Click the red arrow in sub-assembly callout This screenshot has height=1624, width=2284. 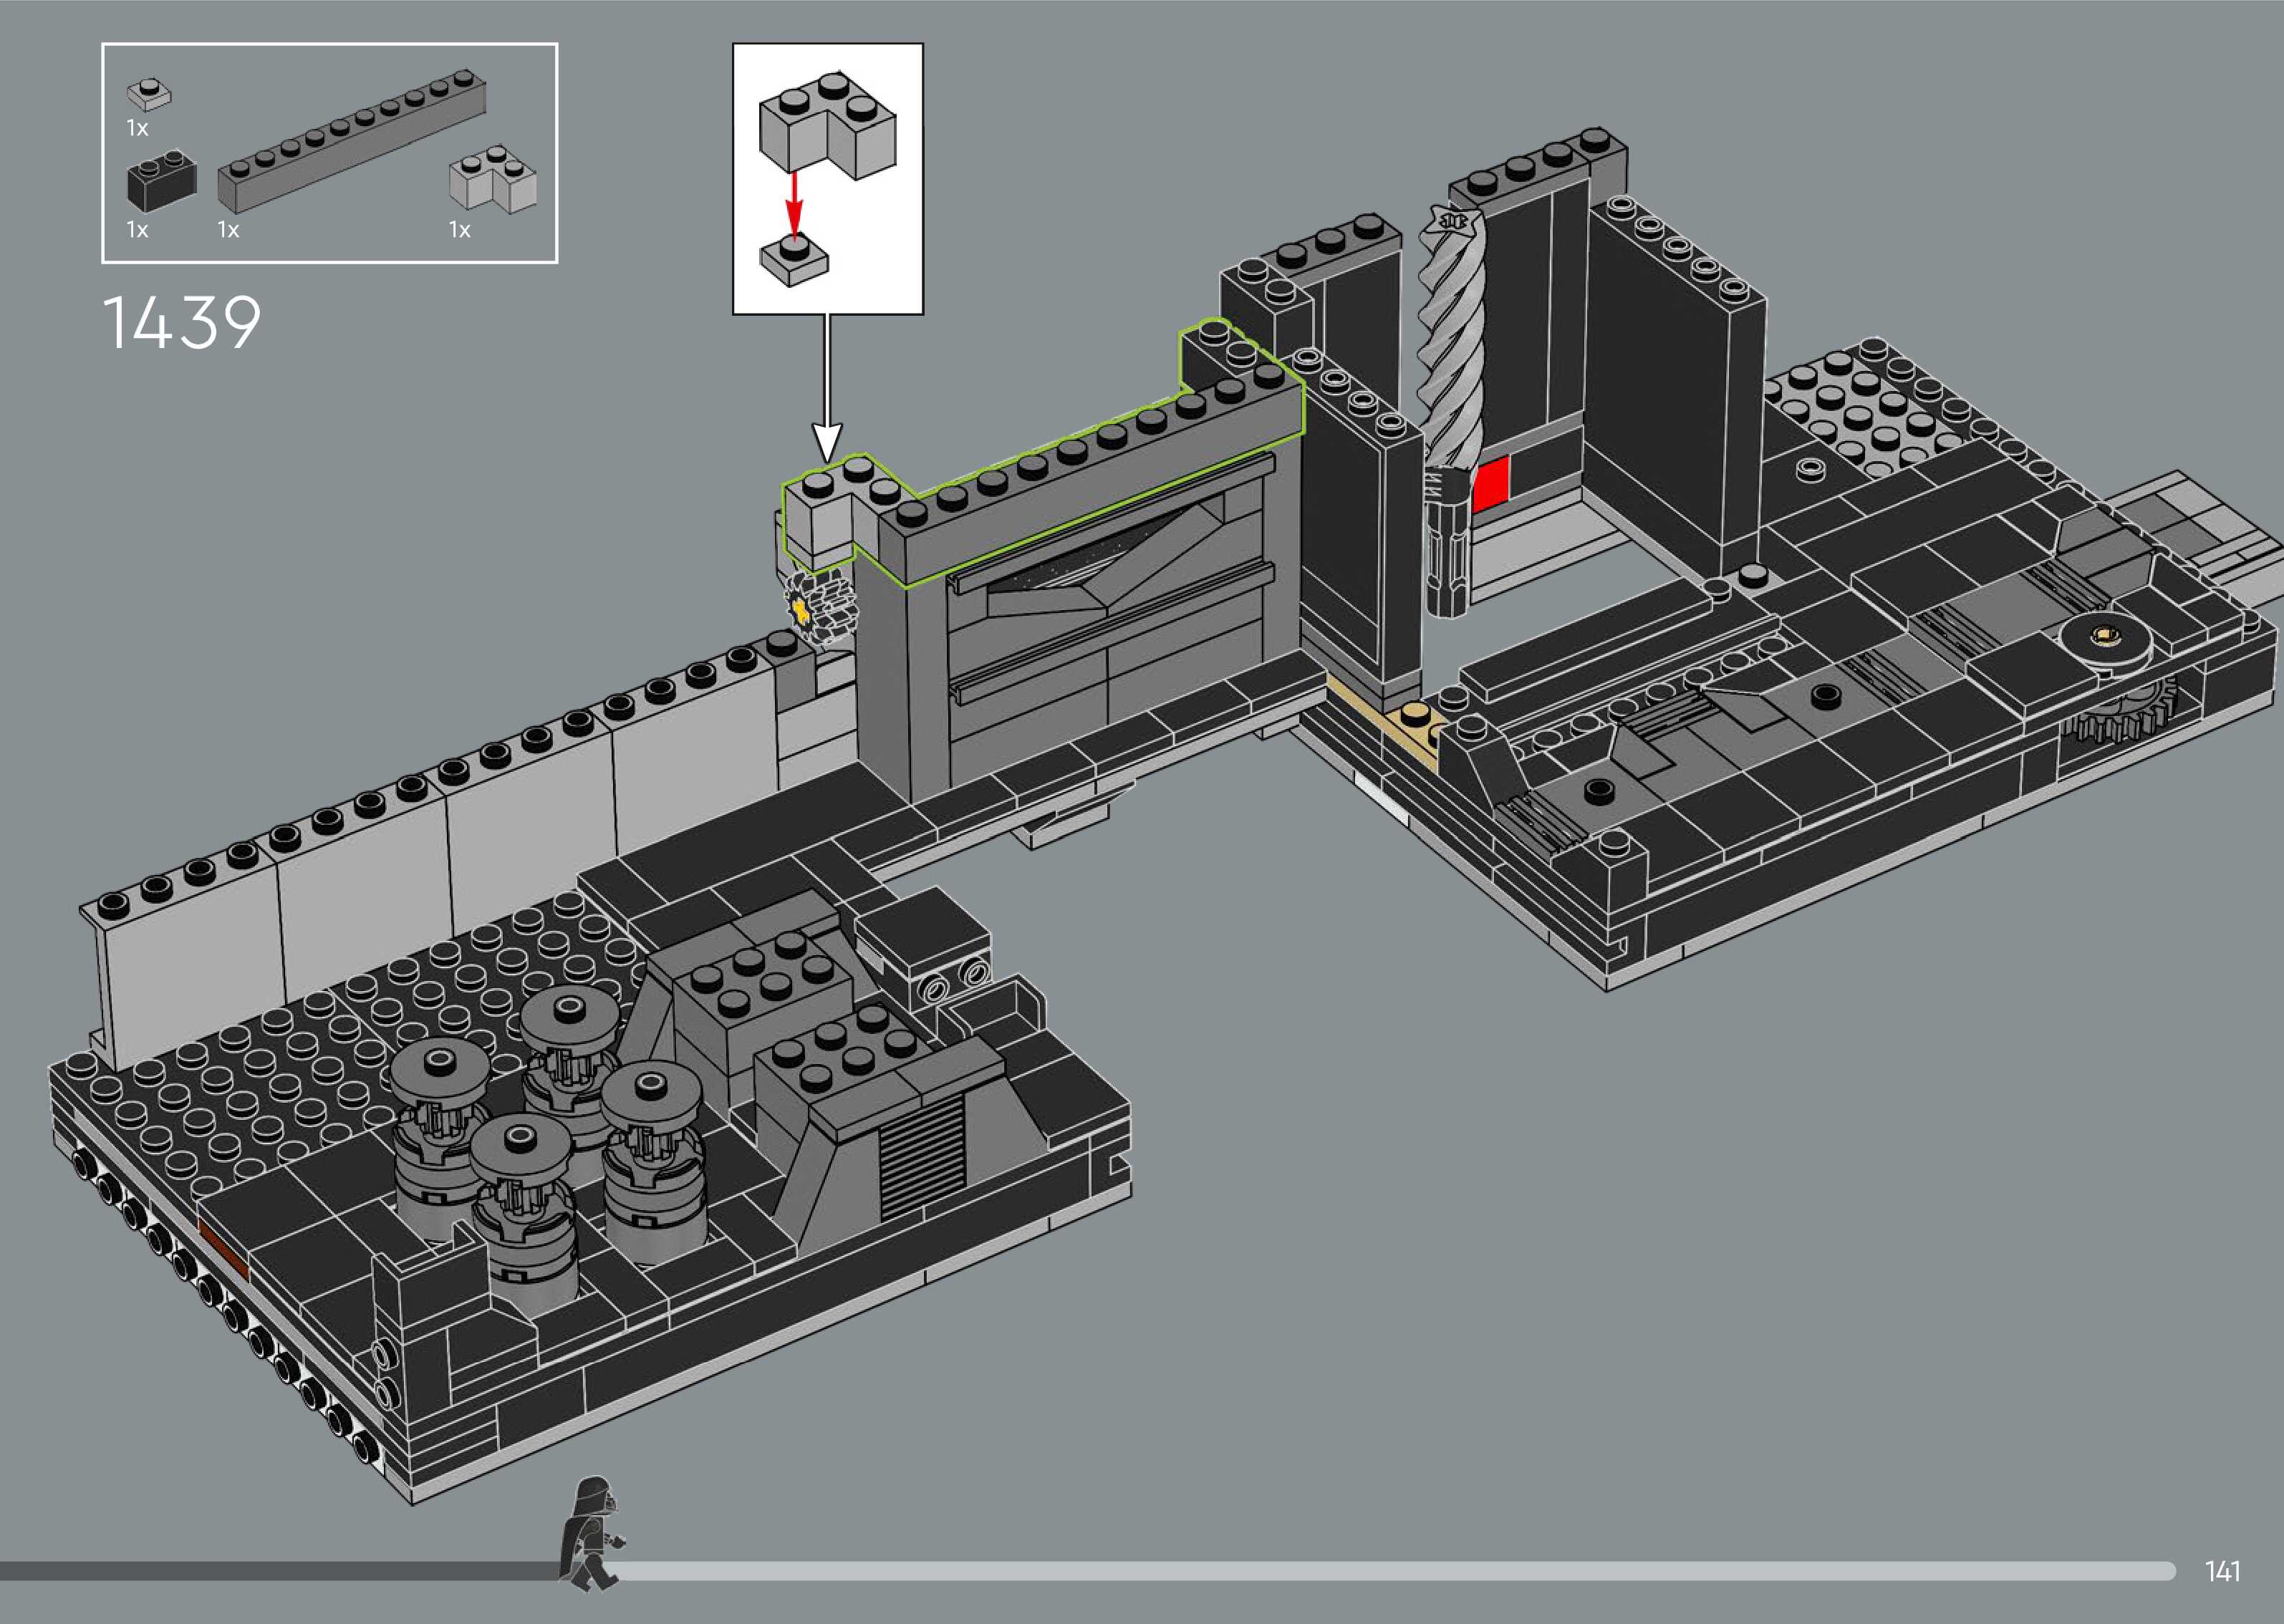tap(793, 203)
